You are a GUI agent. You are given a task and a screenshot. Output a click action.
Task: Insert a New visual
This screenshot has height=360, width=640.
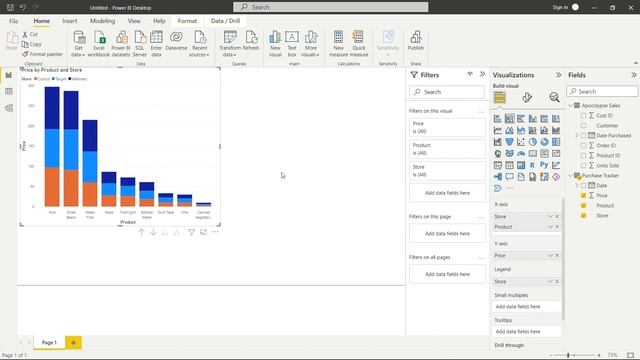[x=275, y=44]
